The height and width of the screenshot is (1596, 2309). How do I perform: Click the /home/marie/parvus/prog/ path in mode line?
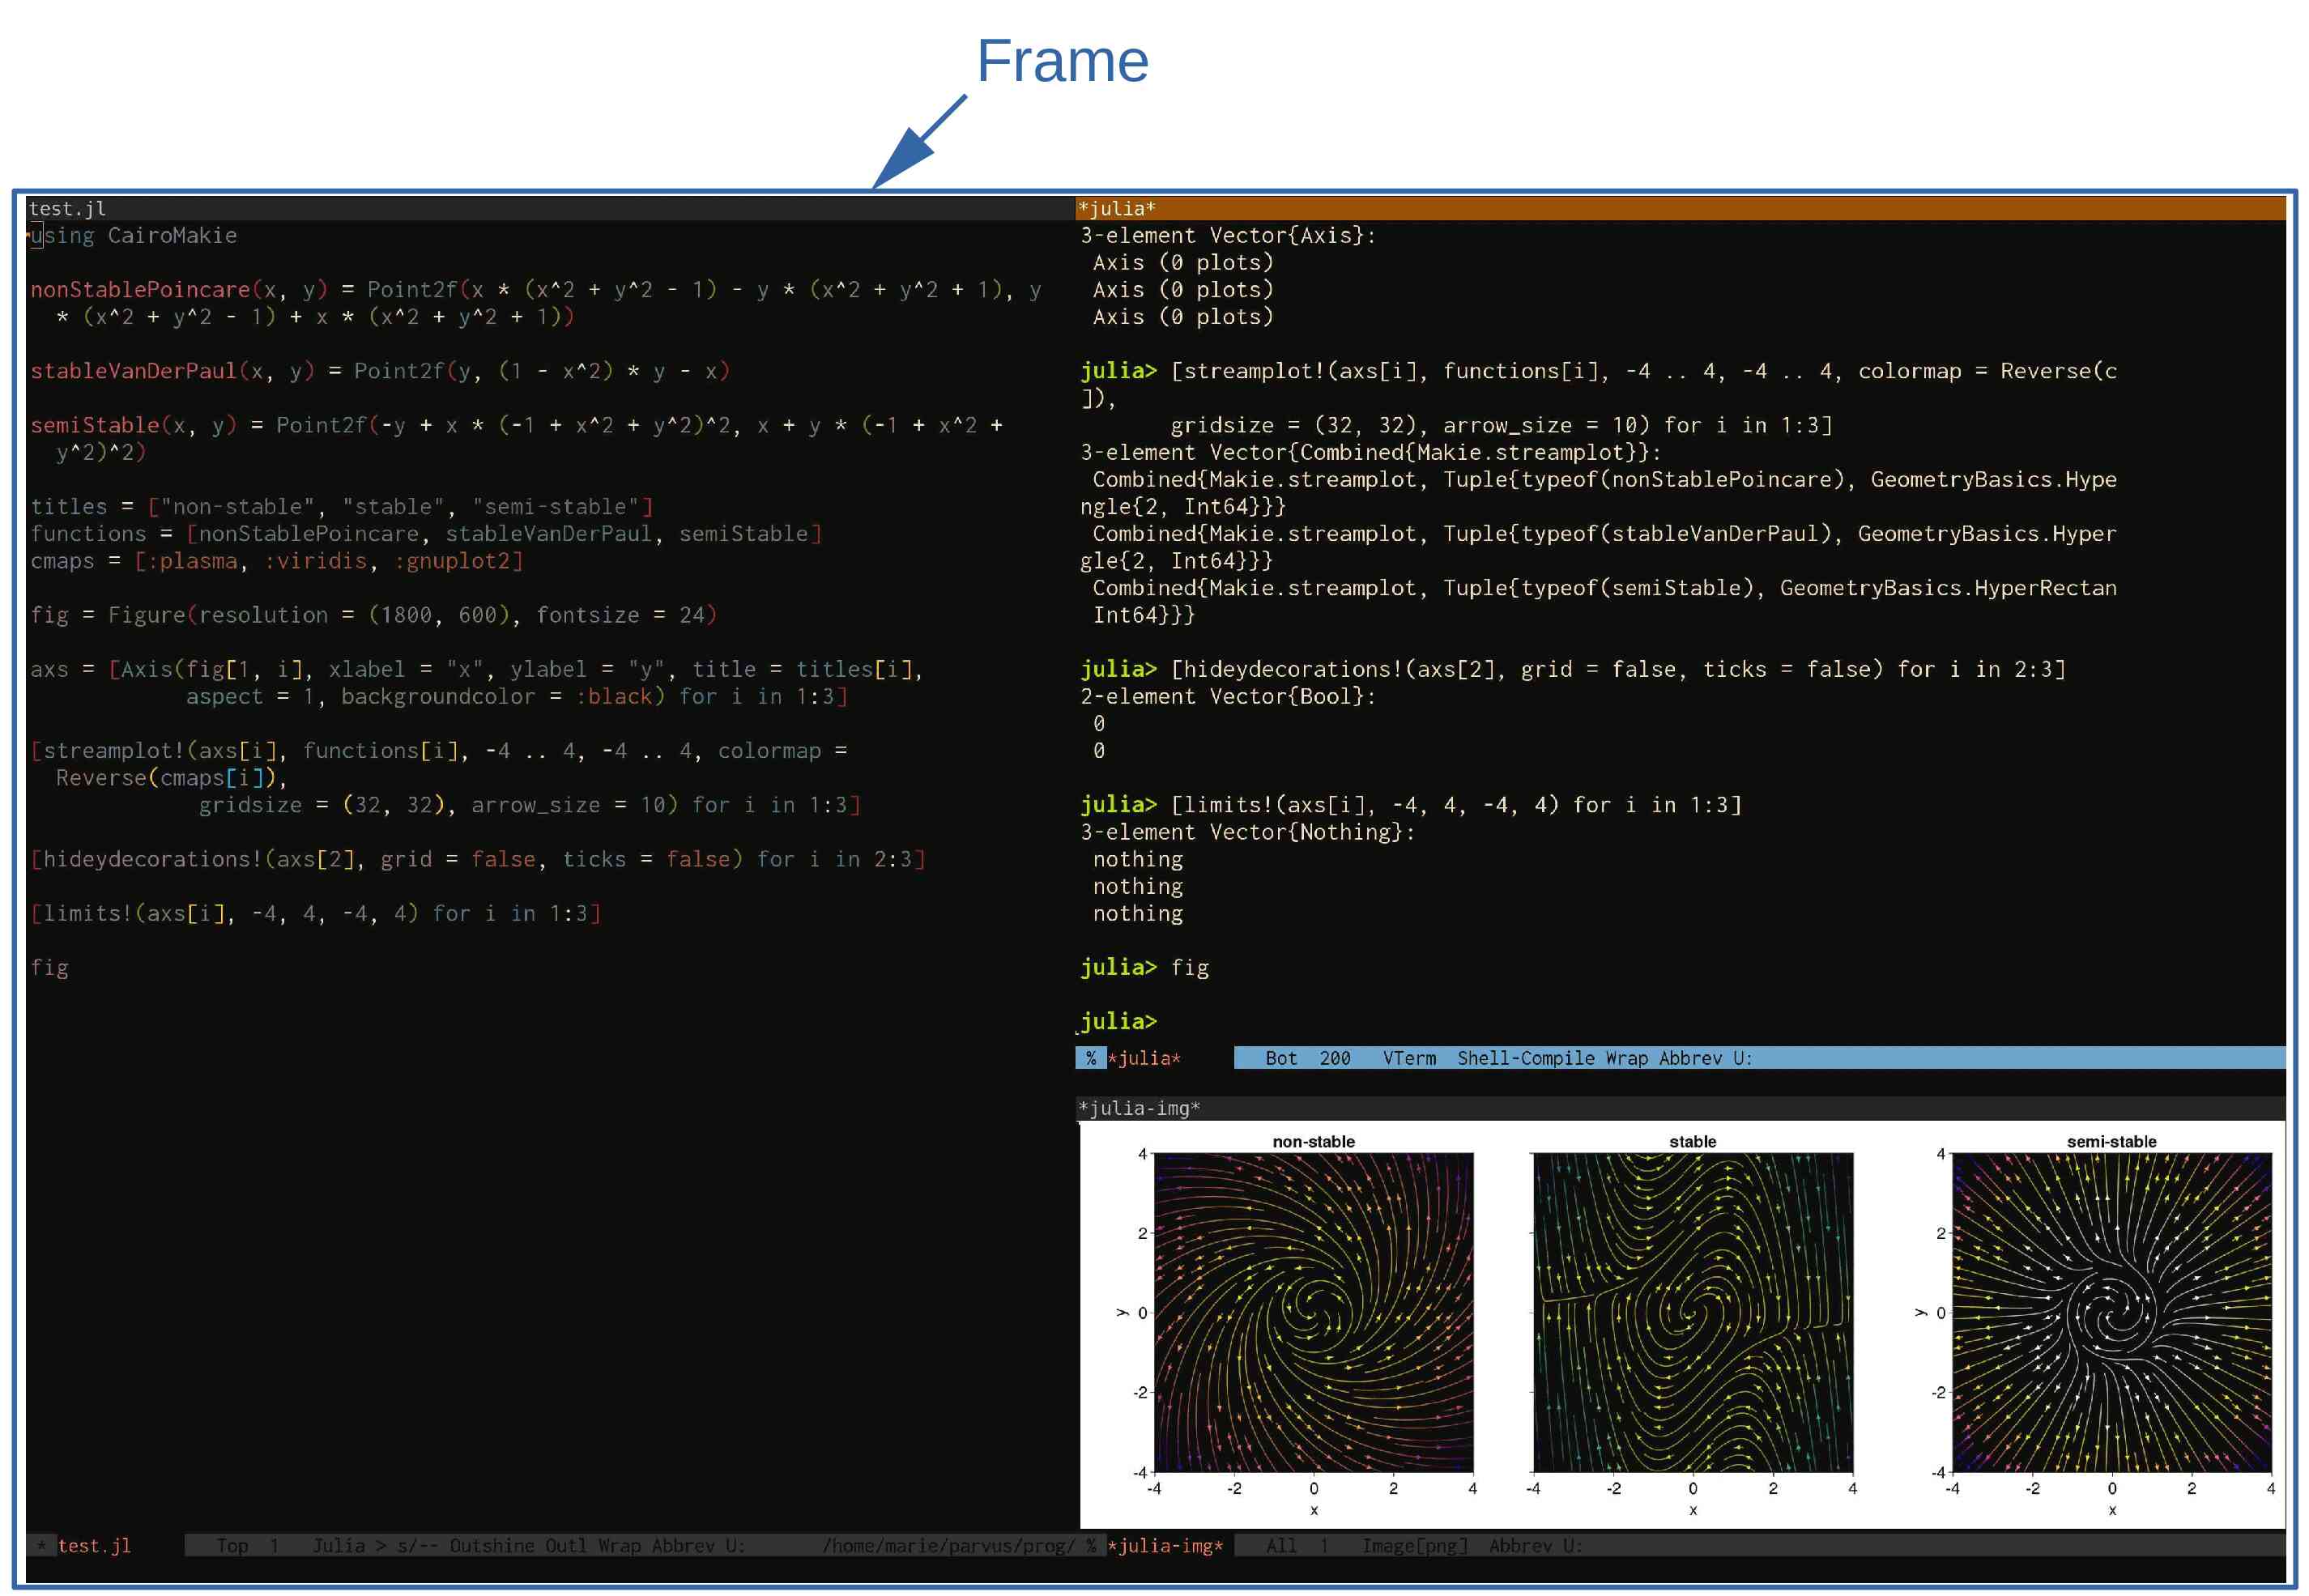click(x=949, y=1546)
